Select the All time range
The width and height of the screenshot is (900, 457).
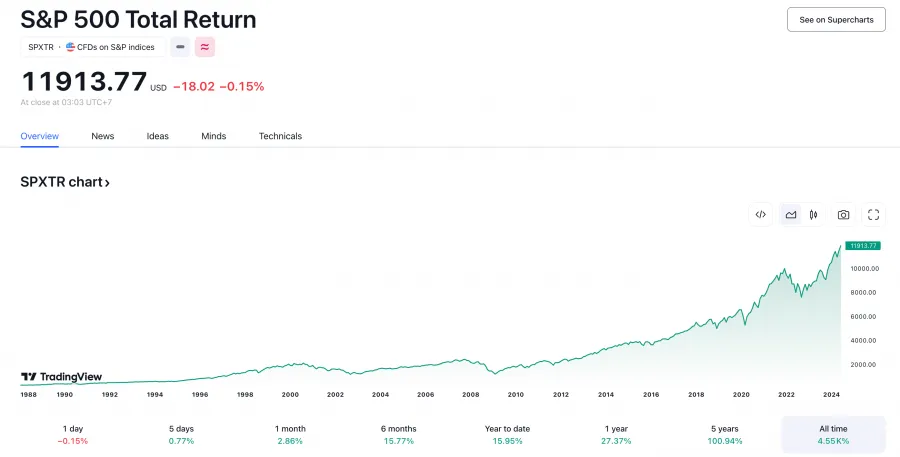point(833,435)
